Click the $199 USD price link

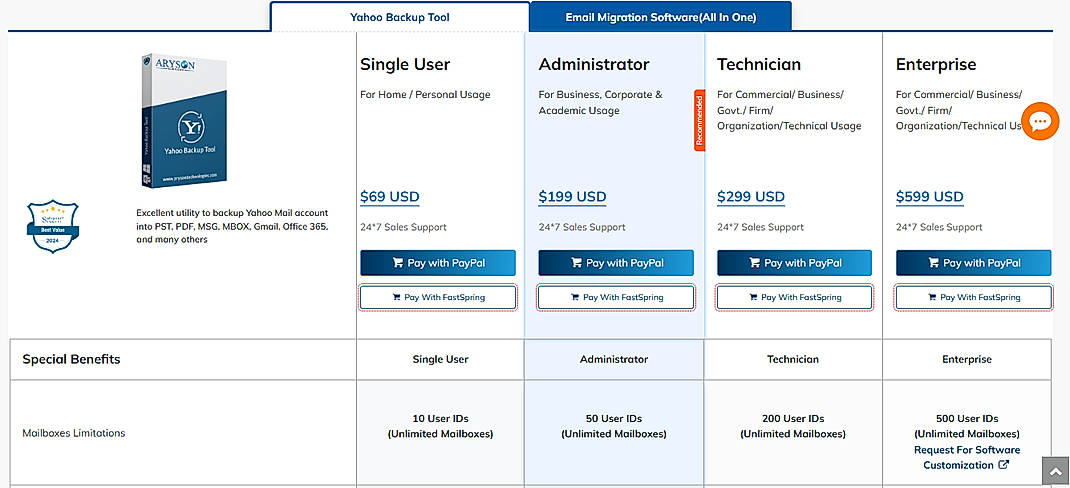(x=572, y=197)
